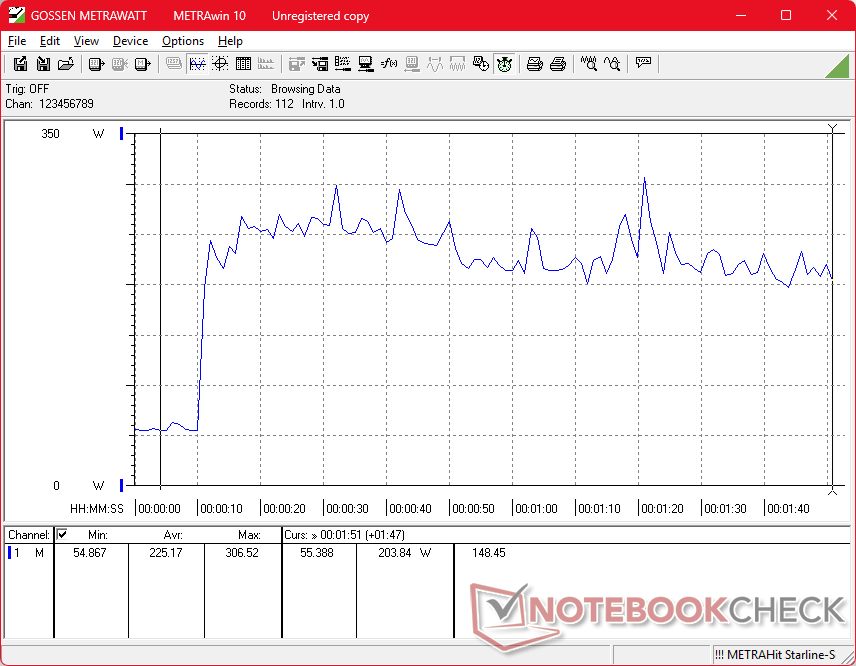Click the blue lower Y-axis range marker at 0 W
The image size is (856, 666).
(x=122, y=485)
